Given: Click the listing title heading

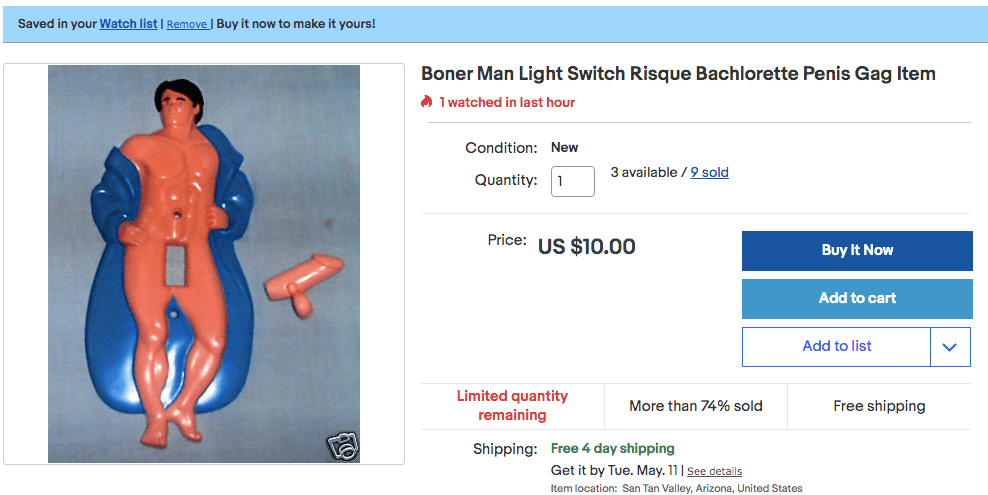Looking at the screenshot, I should click(x=678, y=74).
